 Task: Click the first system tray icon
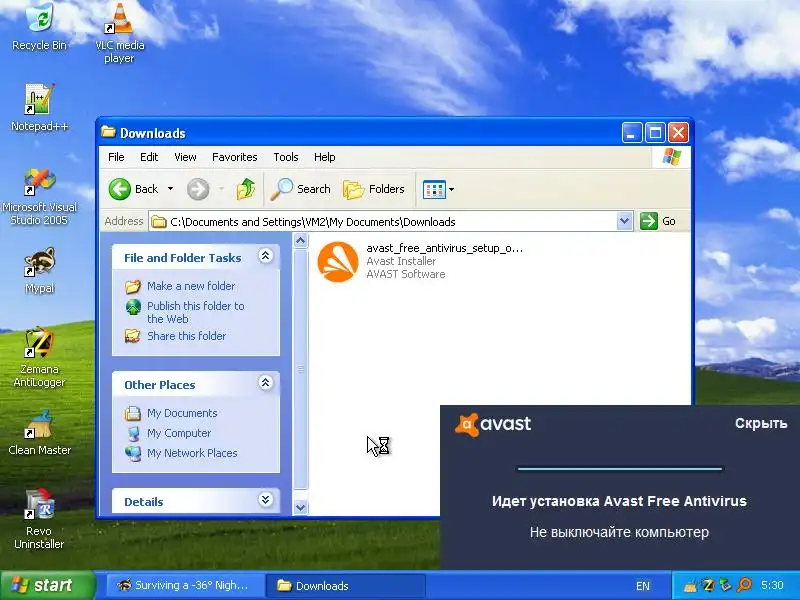(x=690, y=586)
